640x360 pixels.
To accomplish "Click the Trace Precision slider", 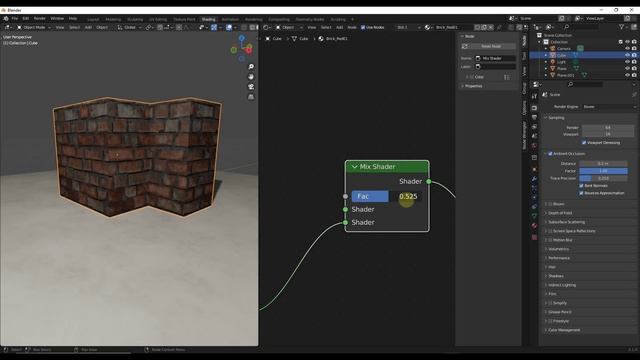I will click(x=603, y=178).
